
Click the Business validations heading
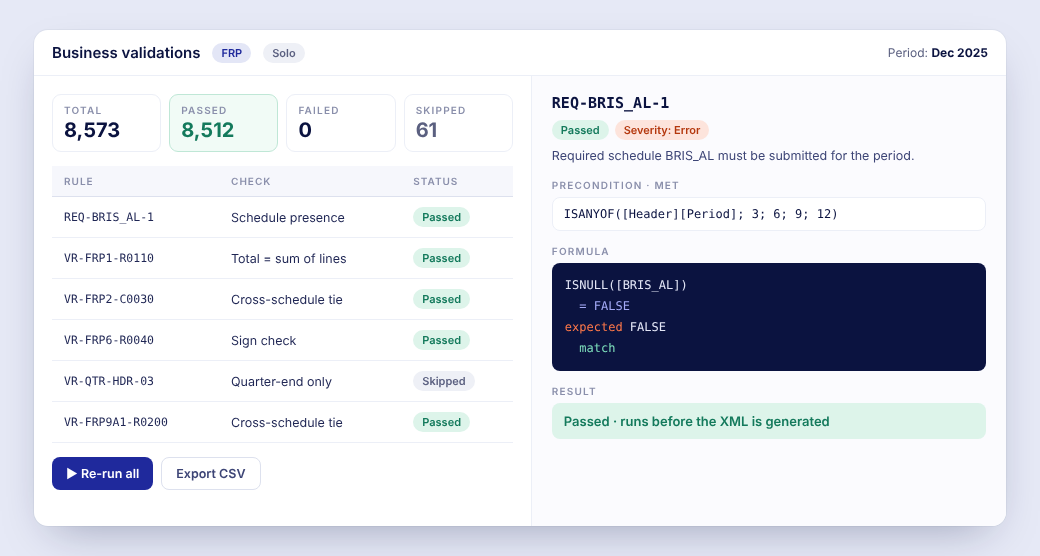[126, 53]
